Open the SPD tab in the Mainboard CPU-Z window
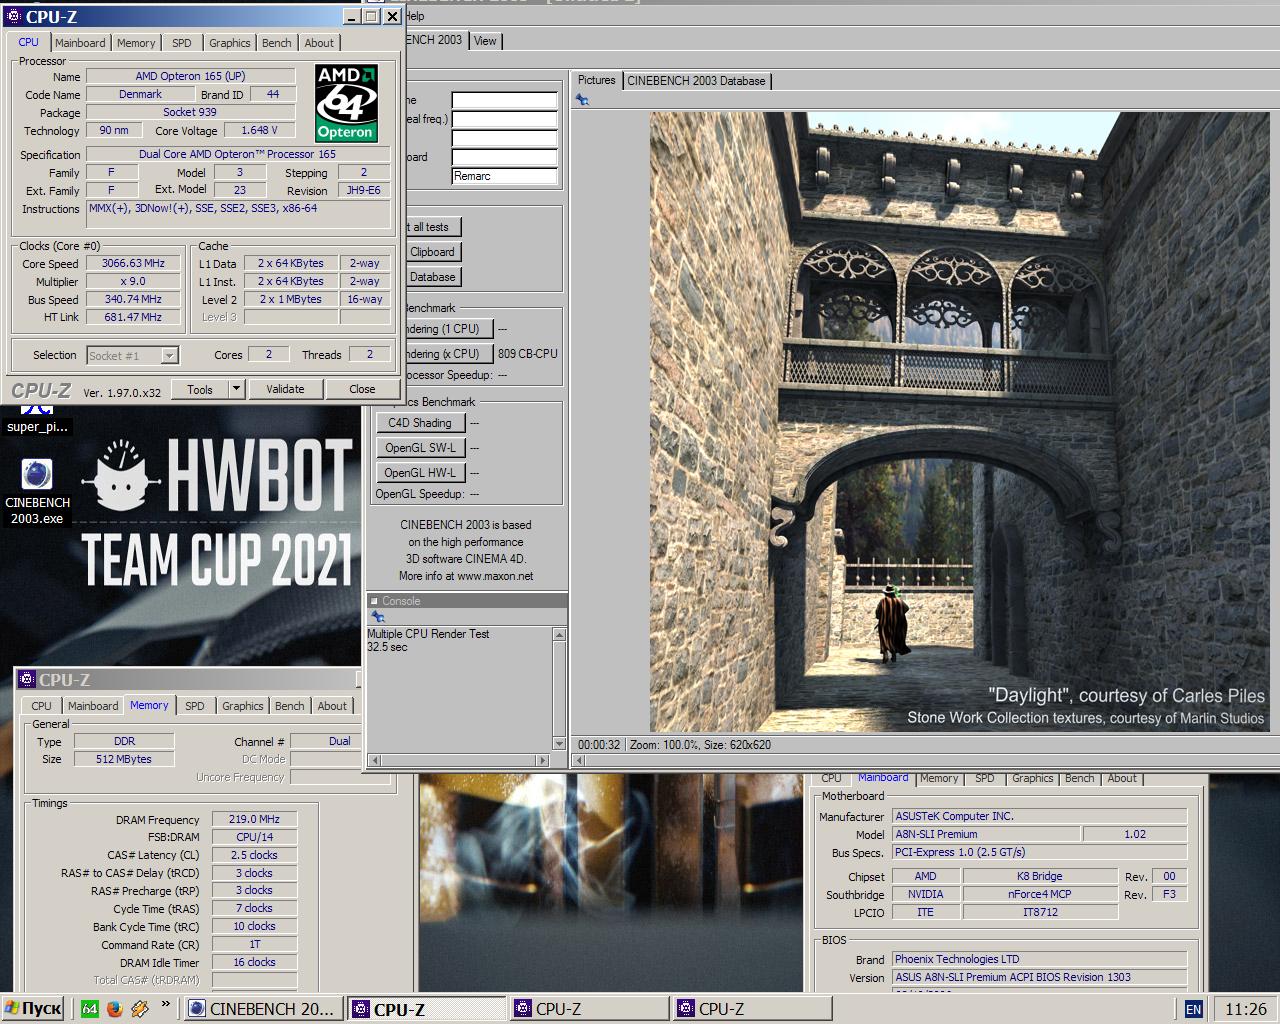The image size is (1280, 1024). tap(985, 778)
